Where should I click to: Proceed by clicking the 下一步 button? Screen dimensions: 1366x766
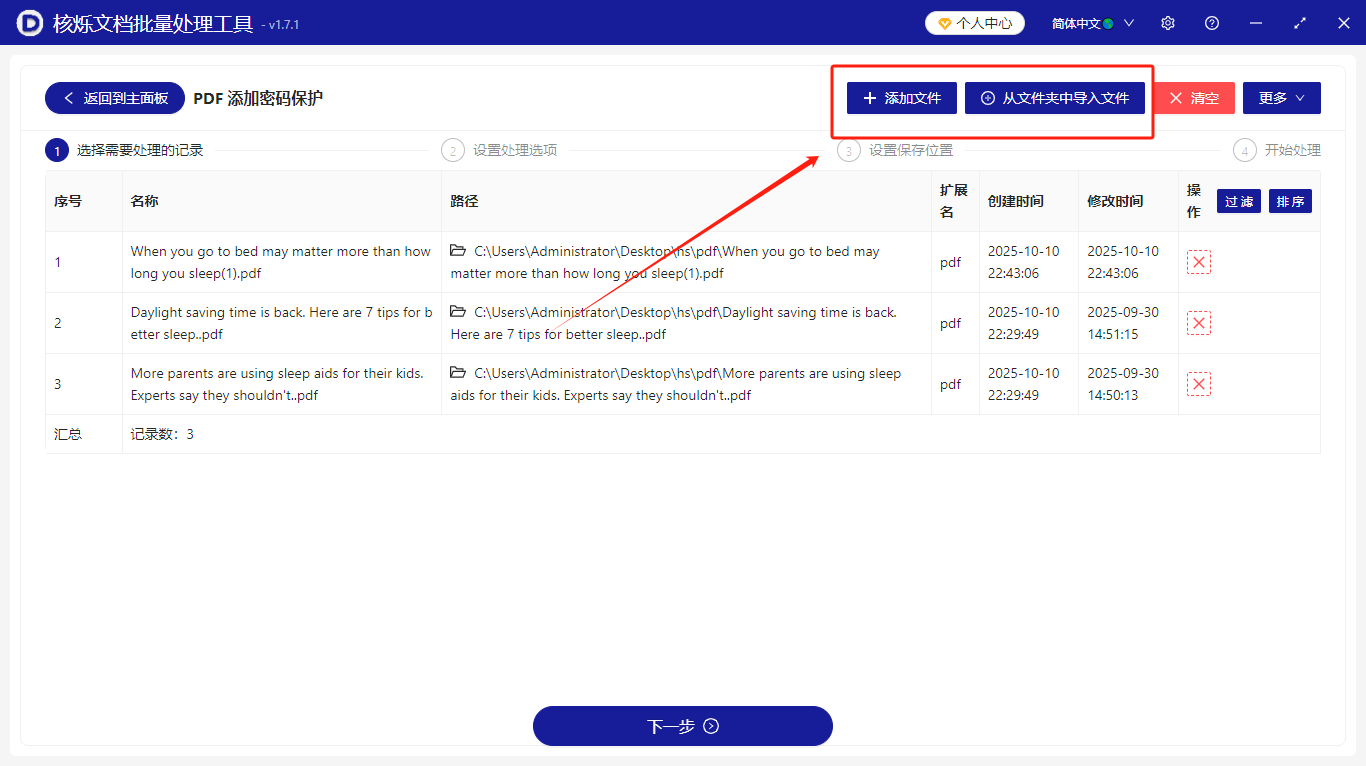(x=682, y=725)
